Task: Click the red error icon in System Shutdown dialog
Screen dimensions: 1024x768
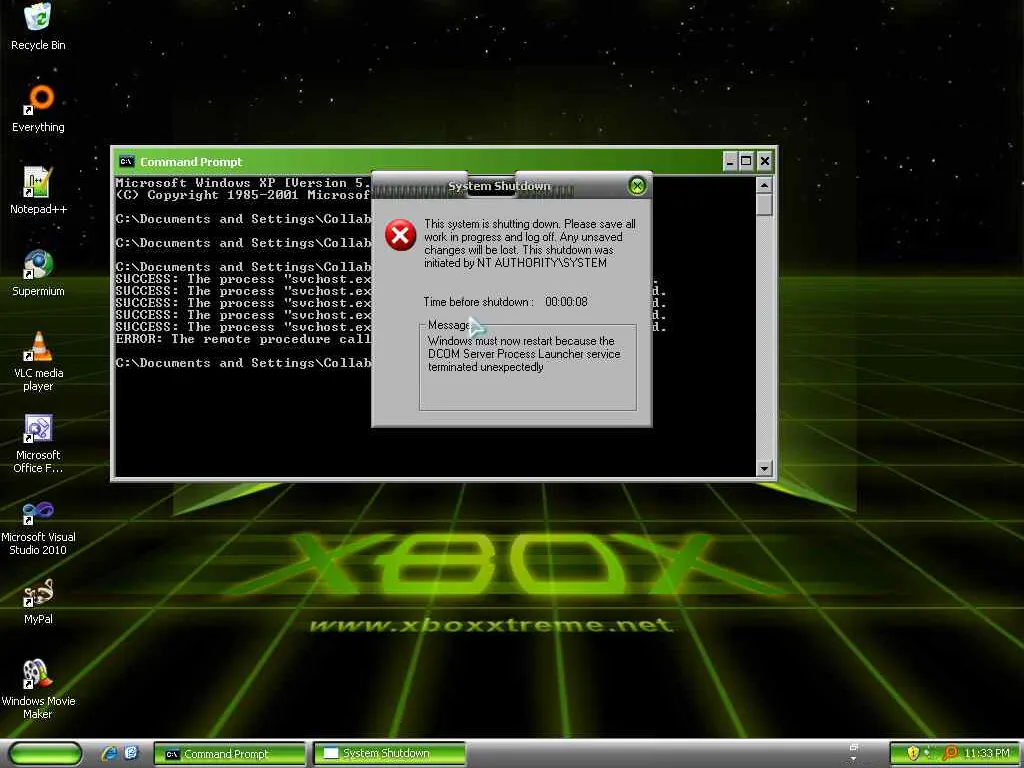Action: pyautogui.click(x=400, y=235)
